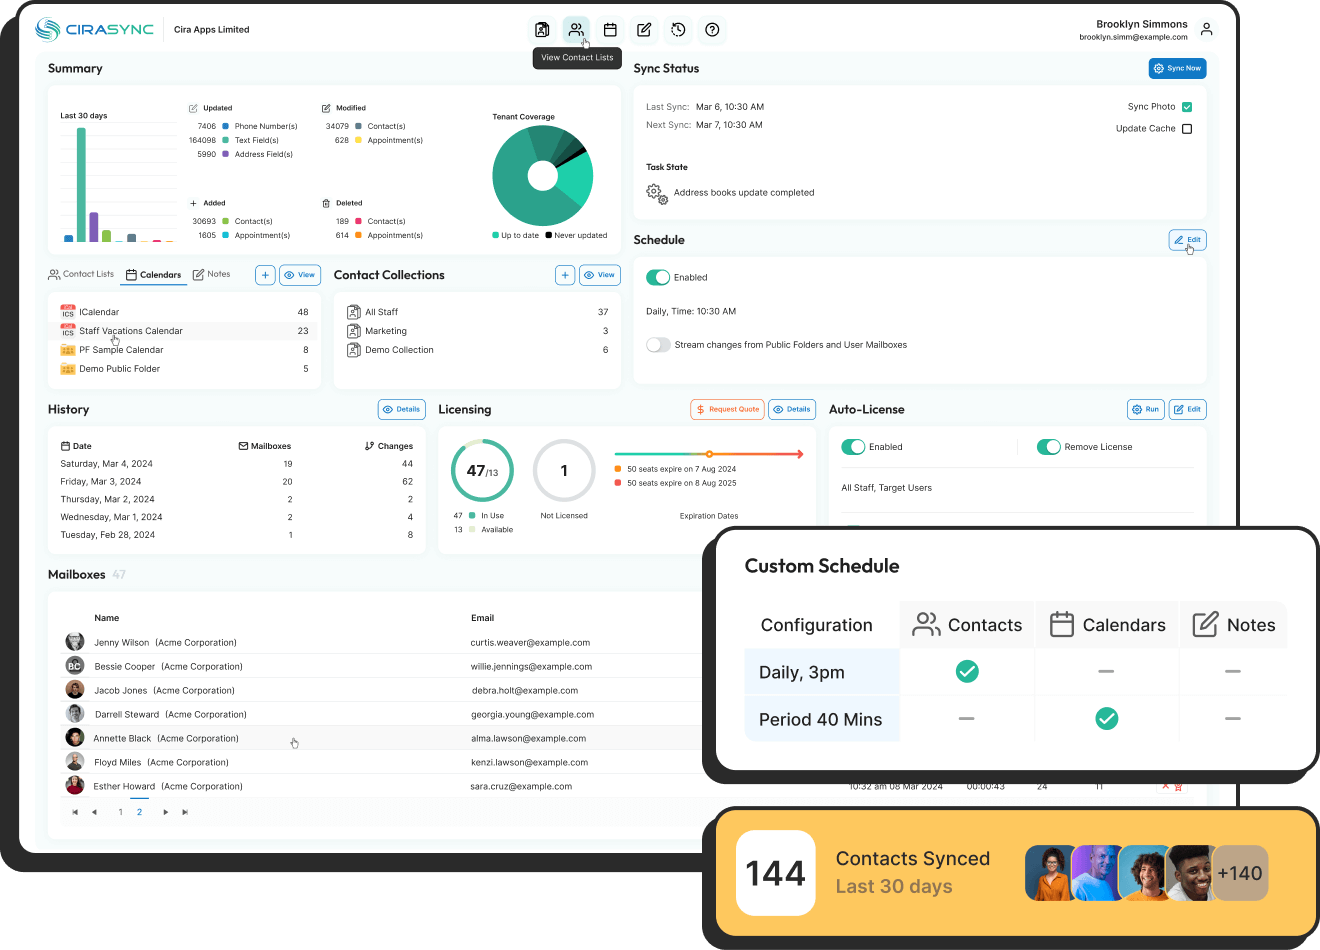Go to page 2 of Mailboxes
Image resolution: width=1320 pixels, height=950 pixels.
[139, 812]
